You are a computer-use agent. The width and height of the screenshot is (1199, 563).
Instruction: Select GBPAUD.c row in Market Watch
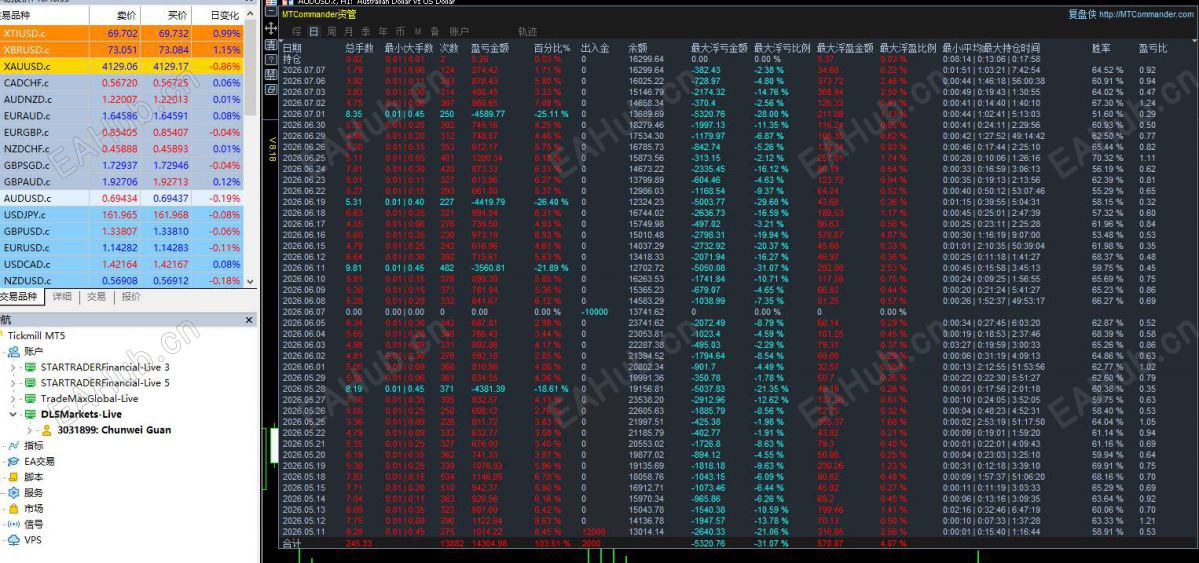(122, 182)
